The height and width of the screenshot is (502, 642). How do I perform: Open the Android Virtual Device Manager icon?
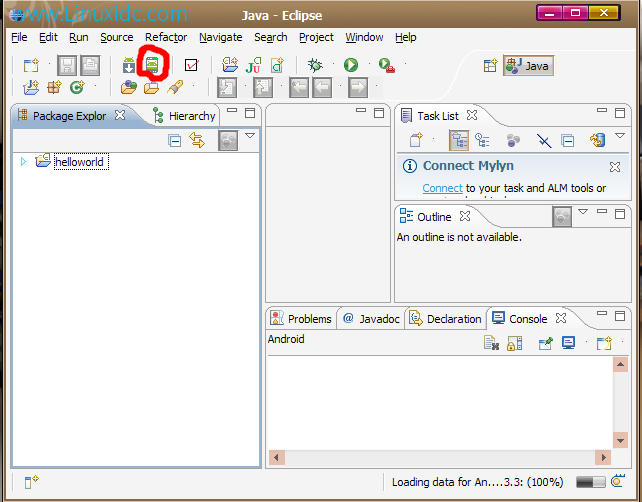[x=152, y=65]
